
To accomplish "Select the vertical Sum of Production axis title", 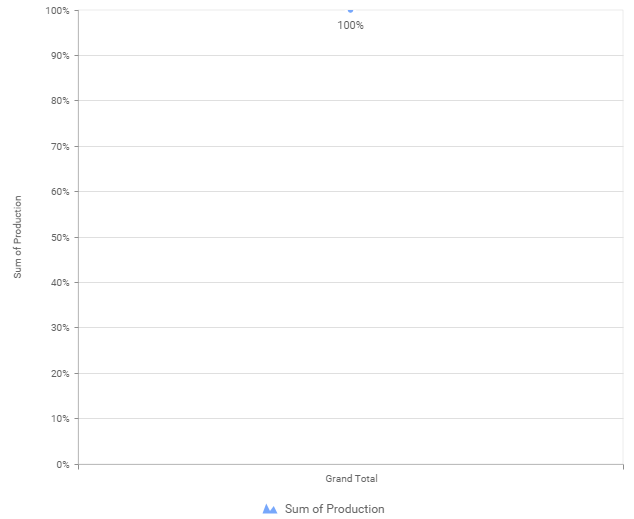I will 18,237.
